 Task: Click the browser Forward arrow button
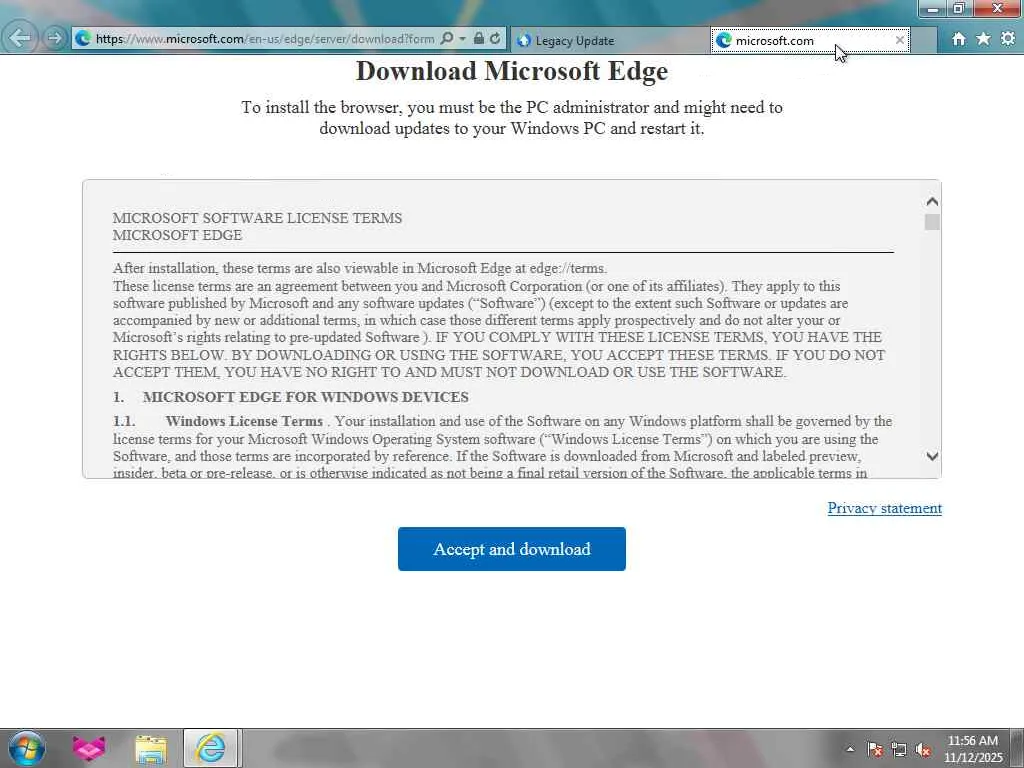(x=54, y=39)
